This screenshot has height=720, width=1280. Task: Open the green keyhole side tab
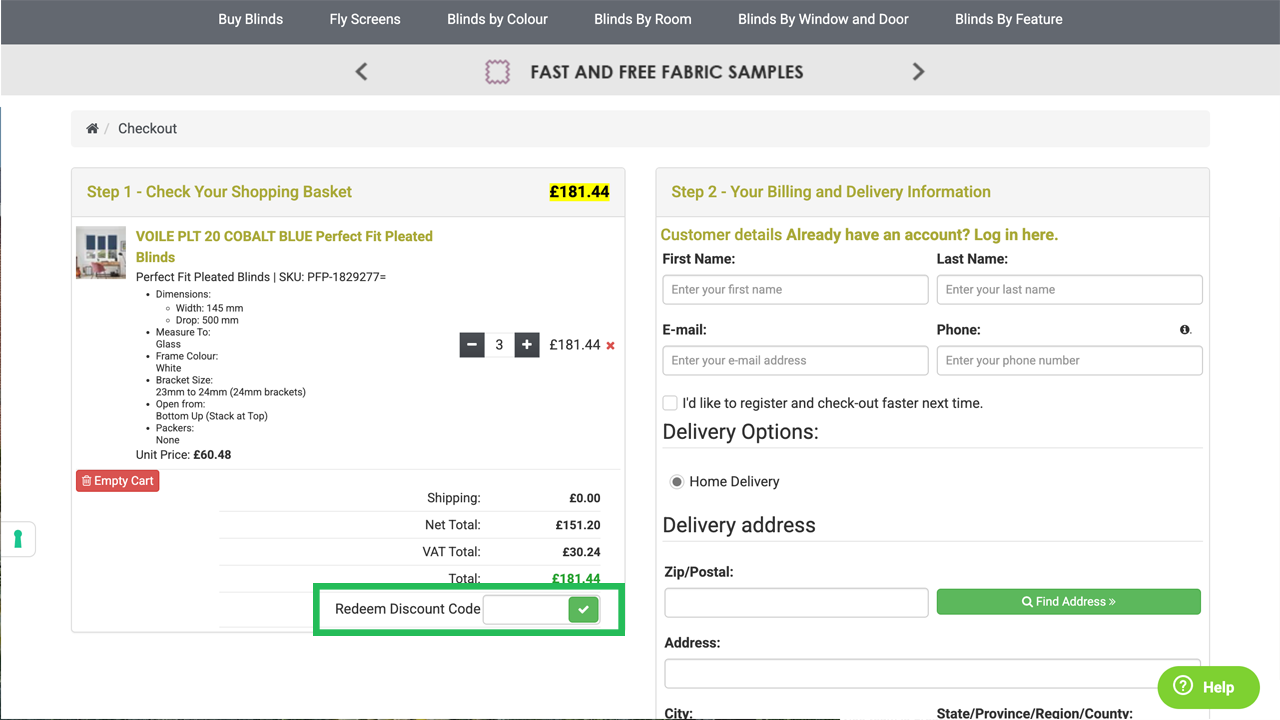[18, 539]
